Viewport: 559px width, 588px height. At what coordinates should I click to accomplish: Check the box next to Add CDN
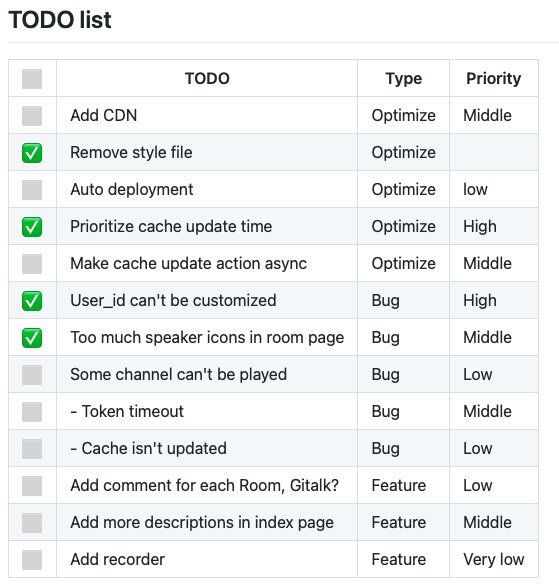pos(32,116)
